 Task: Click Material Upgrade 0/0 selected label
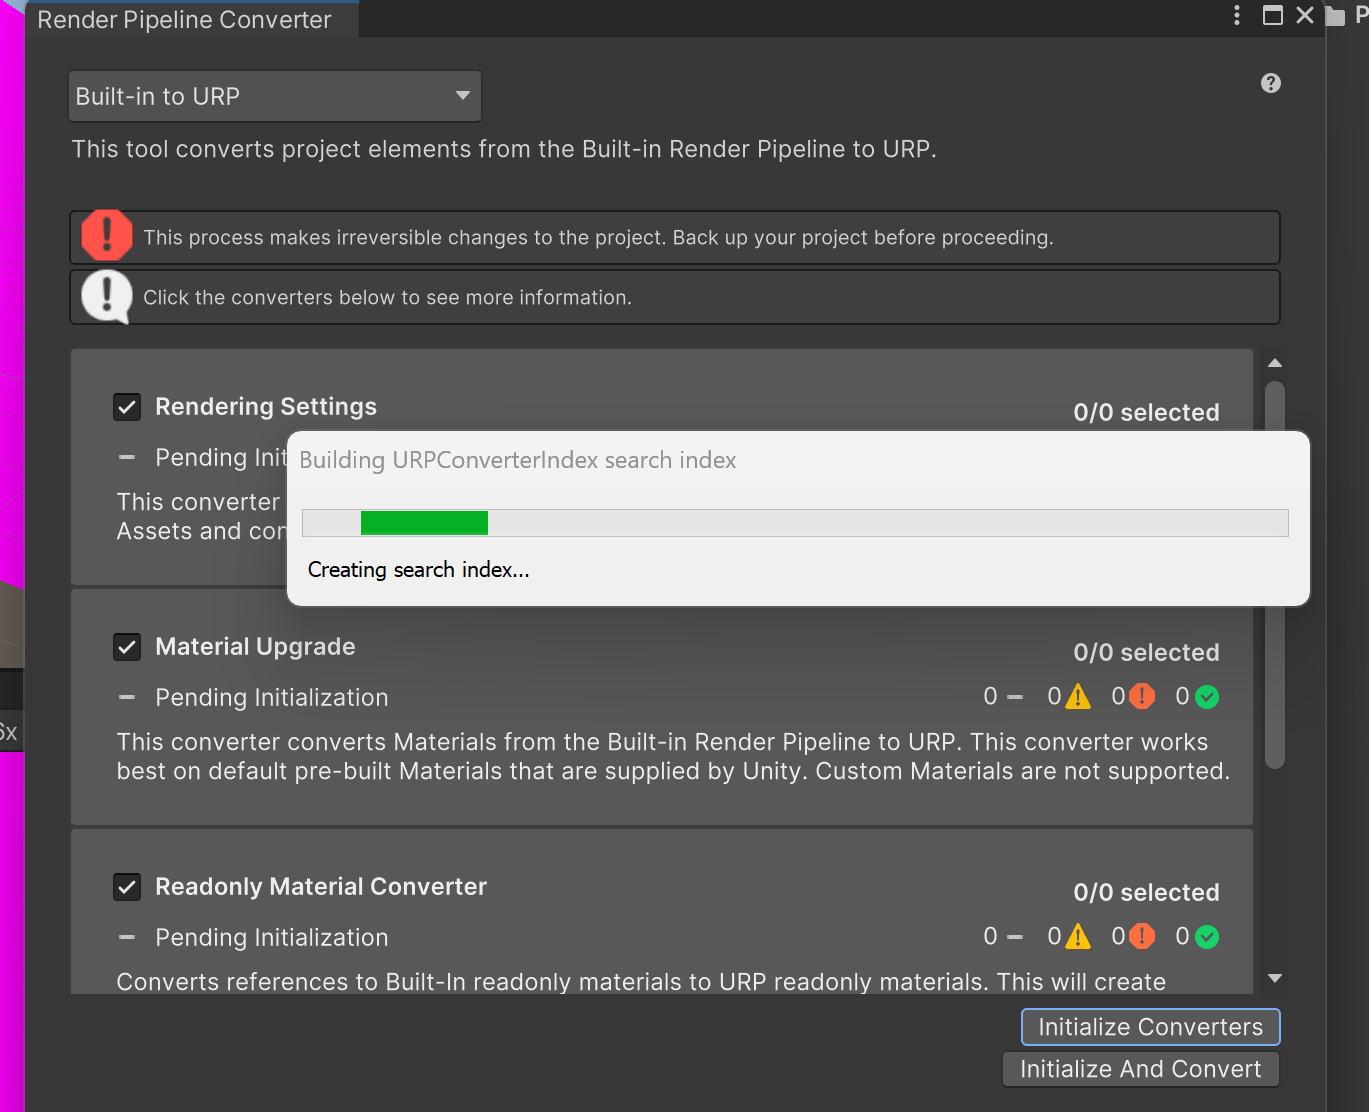click(x=1146, y=652)
